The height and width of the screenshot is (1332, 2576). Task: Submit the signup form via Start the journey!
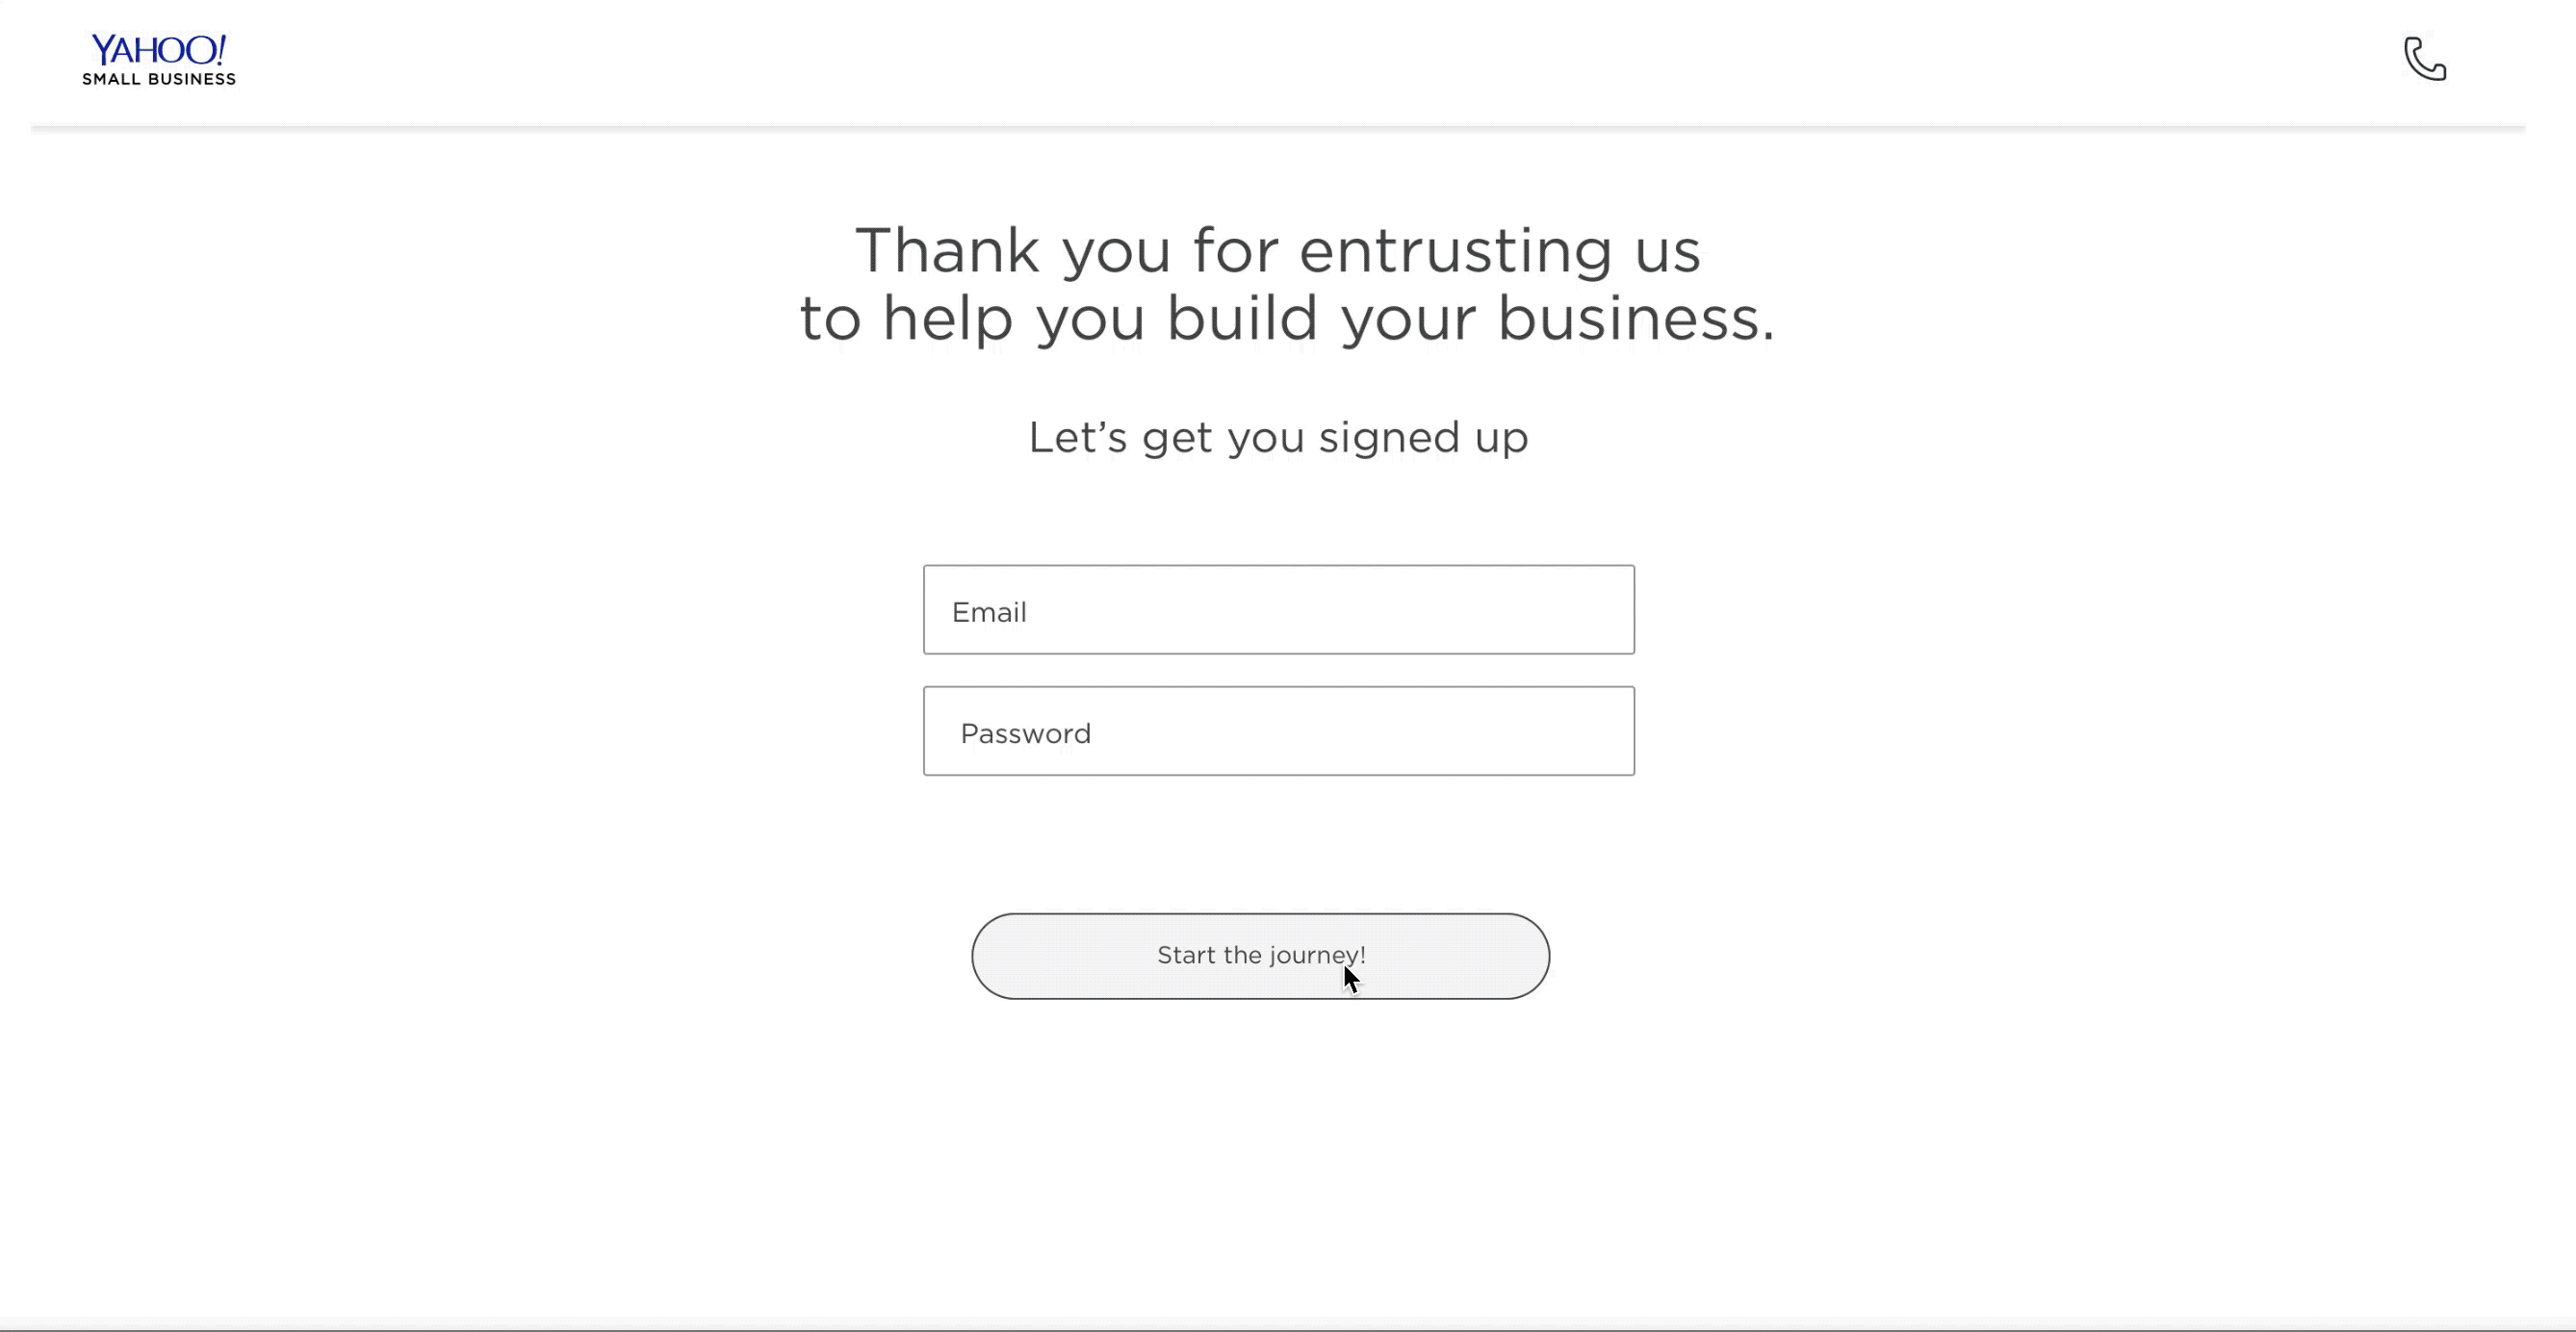pos(1260,955)
